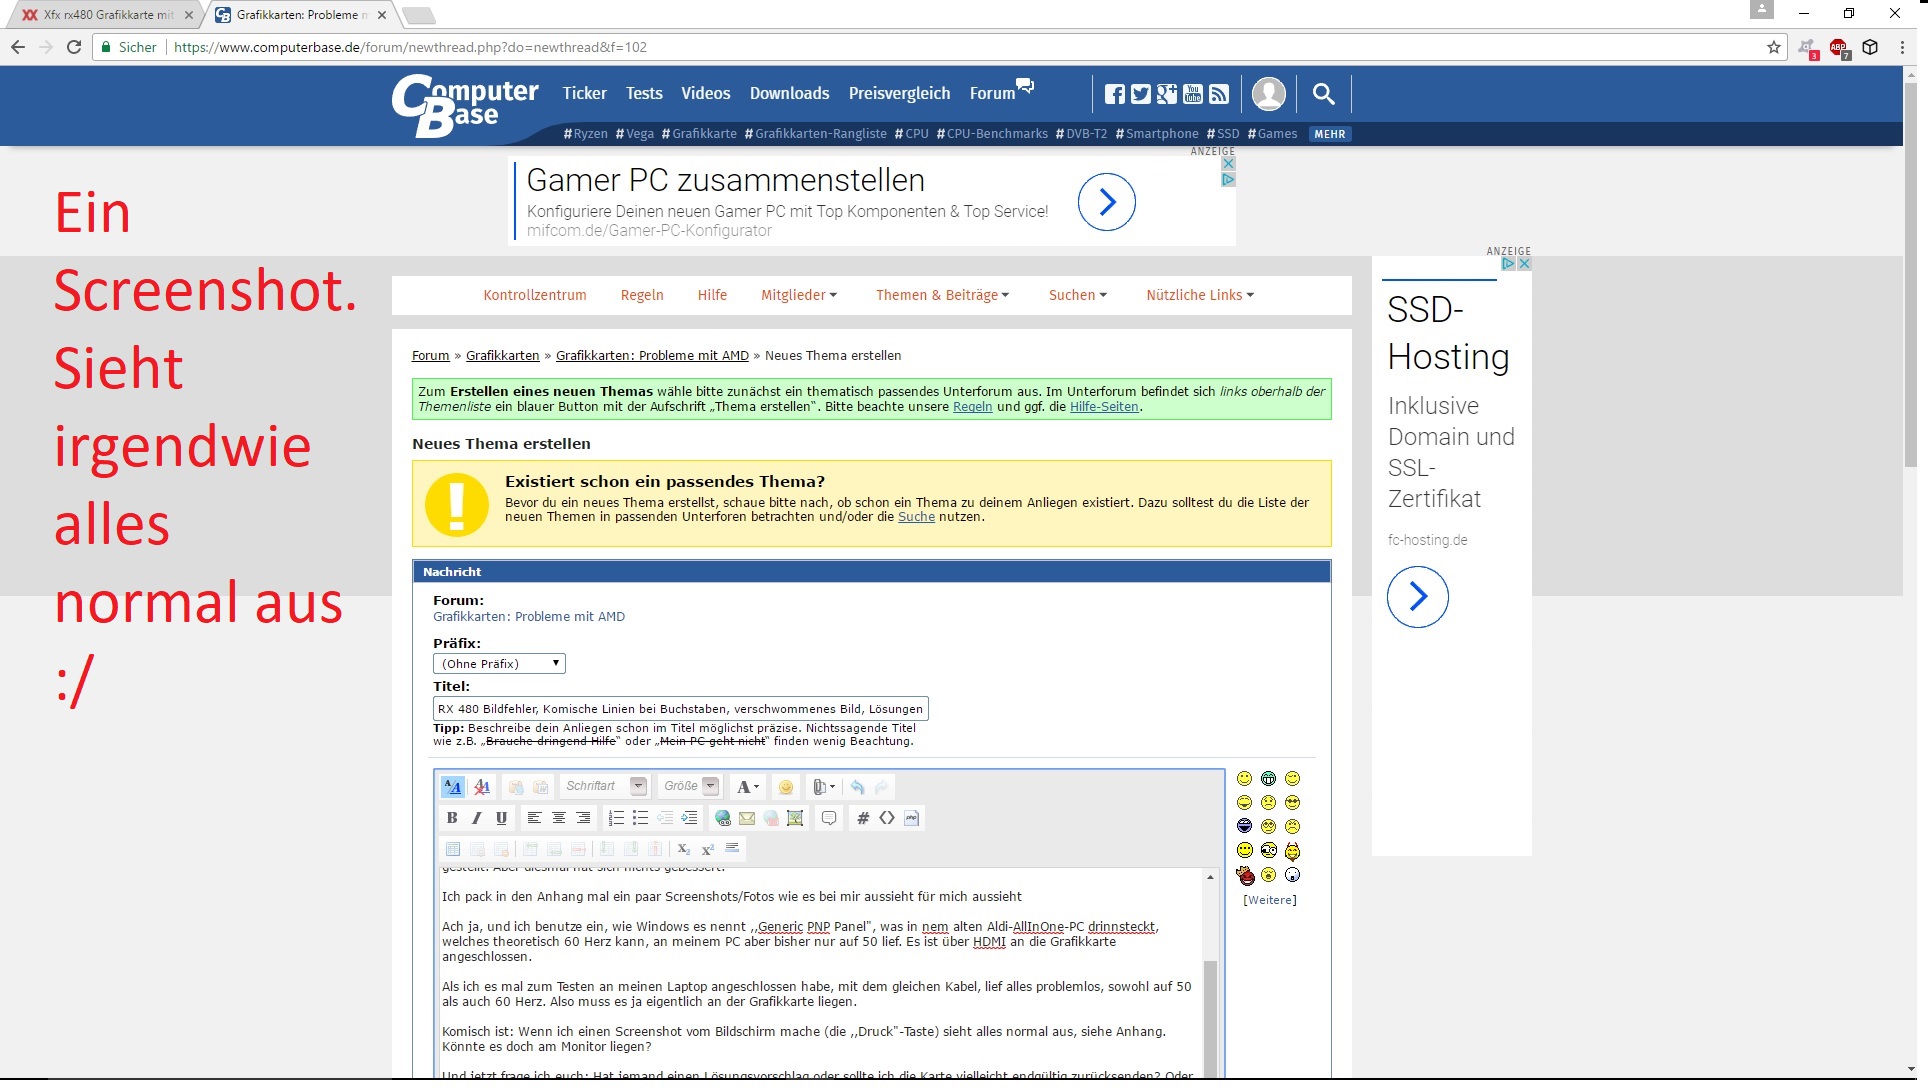Wrap text in quote tags
This screenshot has width=1928, height=1090.
pyautogui.click(x=829, y=818)
